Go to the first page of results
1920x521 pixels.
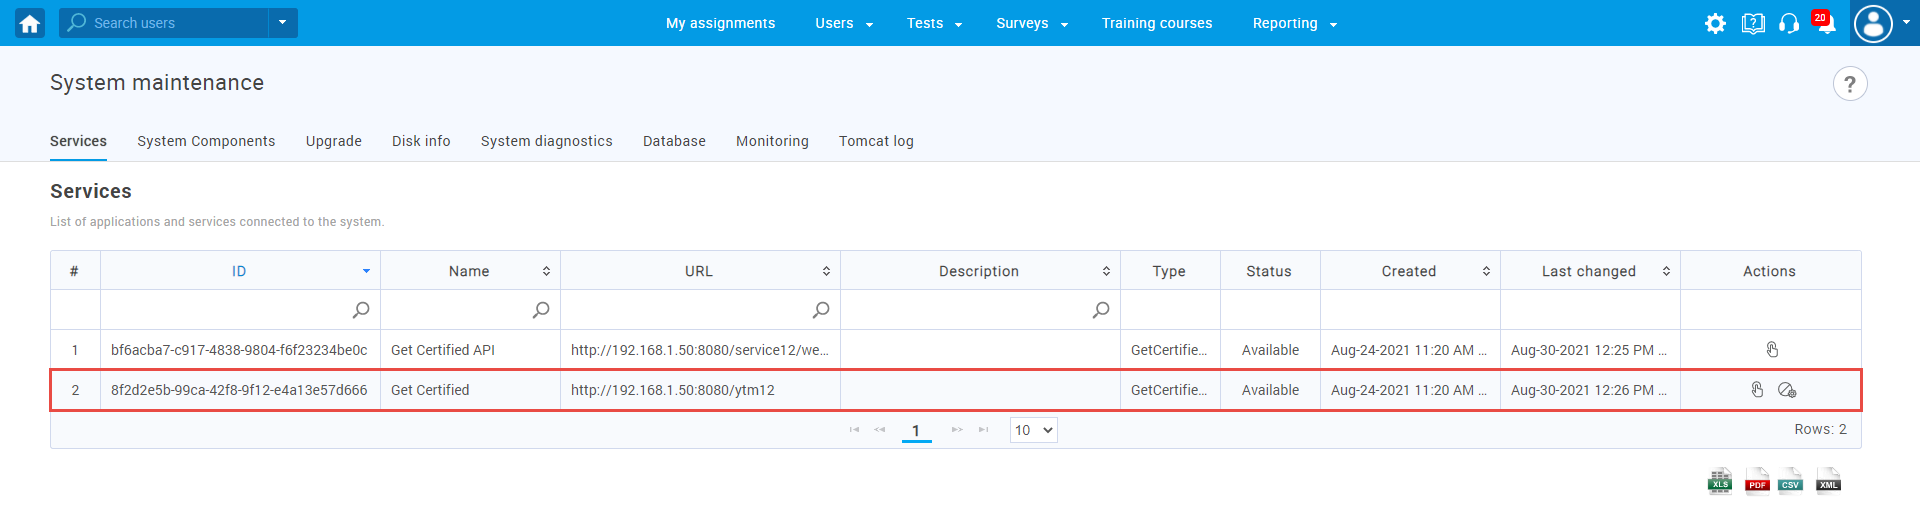coord(854,430)
